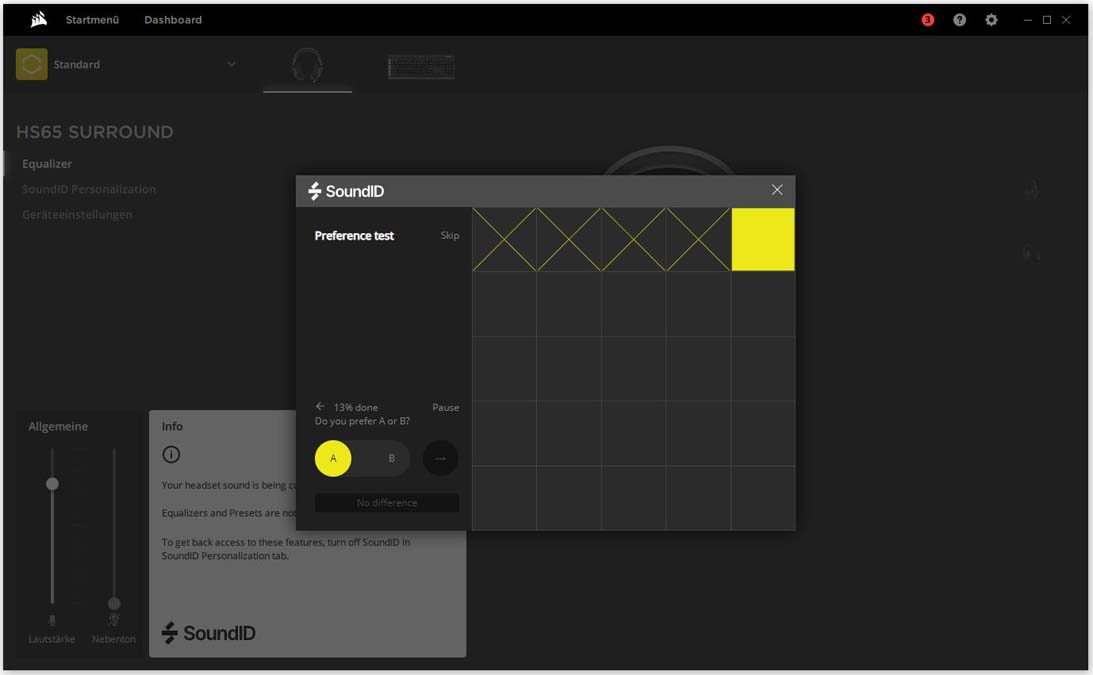
Task: Skip the Preference test
Action: point(450,236)
